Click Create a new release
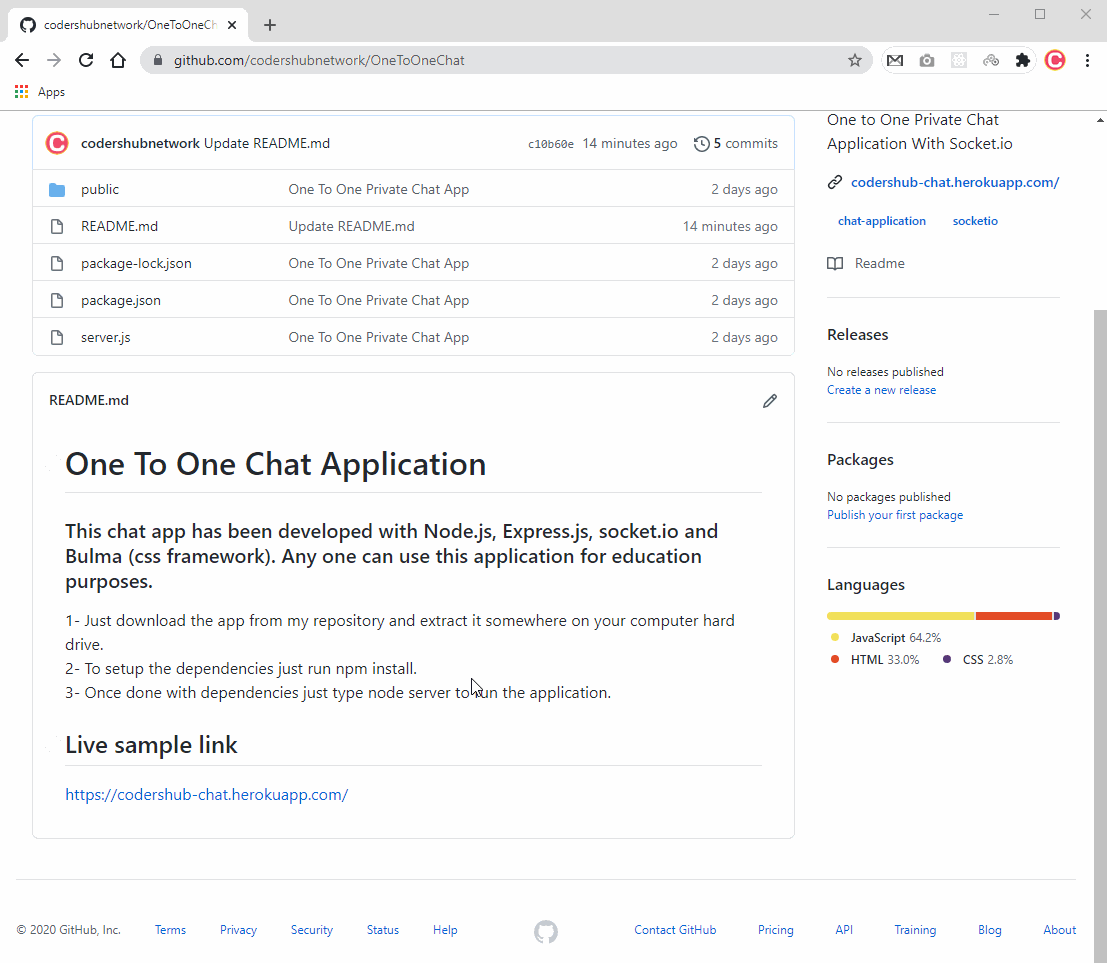 pos(881,390)
